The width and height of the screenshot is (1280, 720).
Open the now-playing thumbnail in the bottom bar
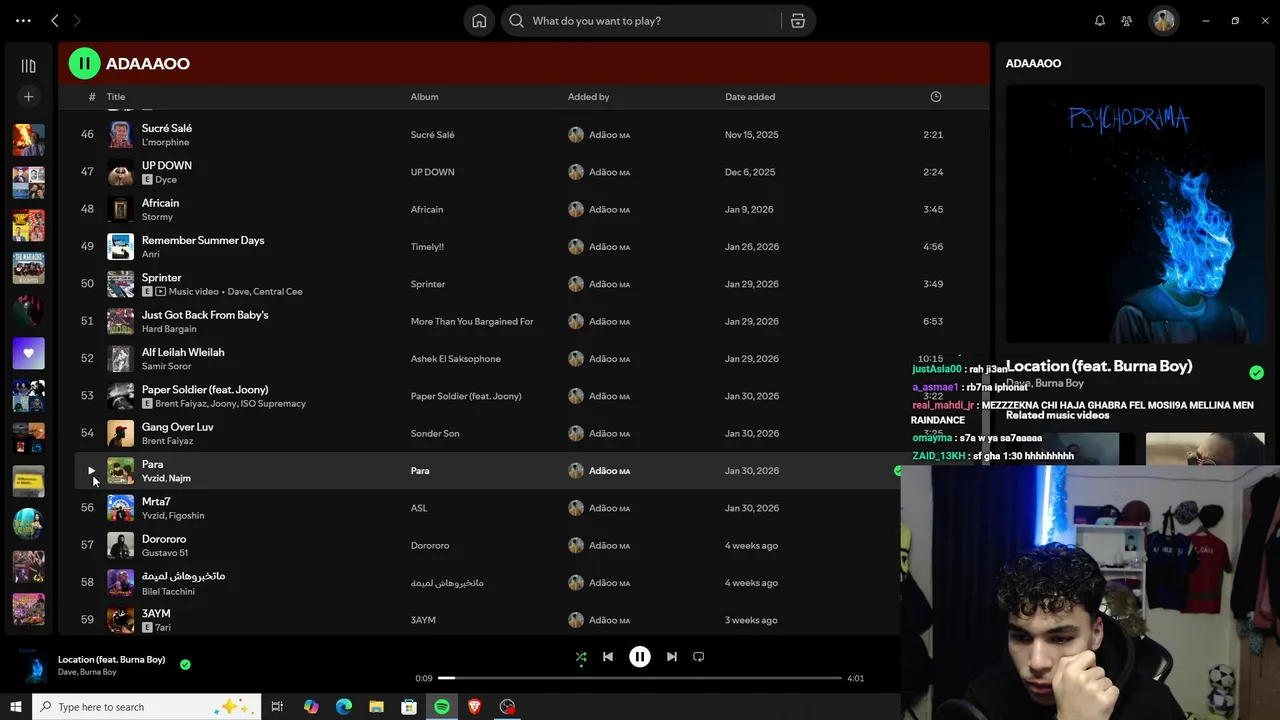pos(36,665)
